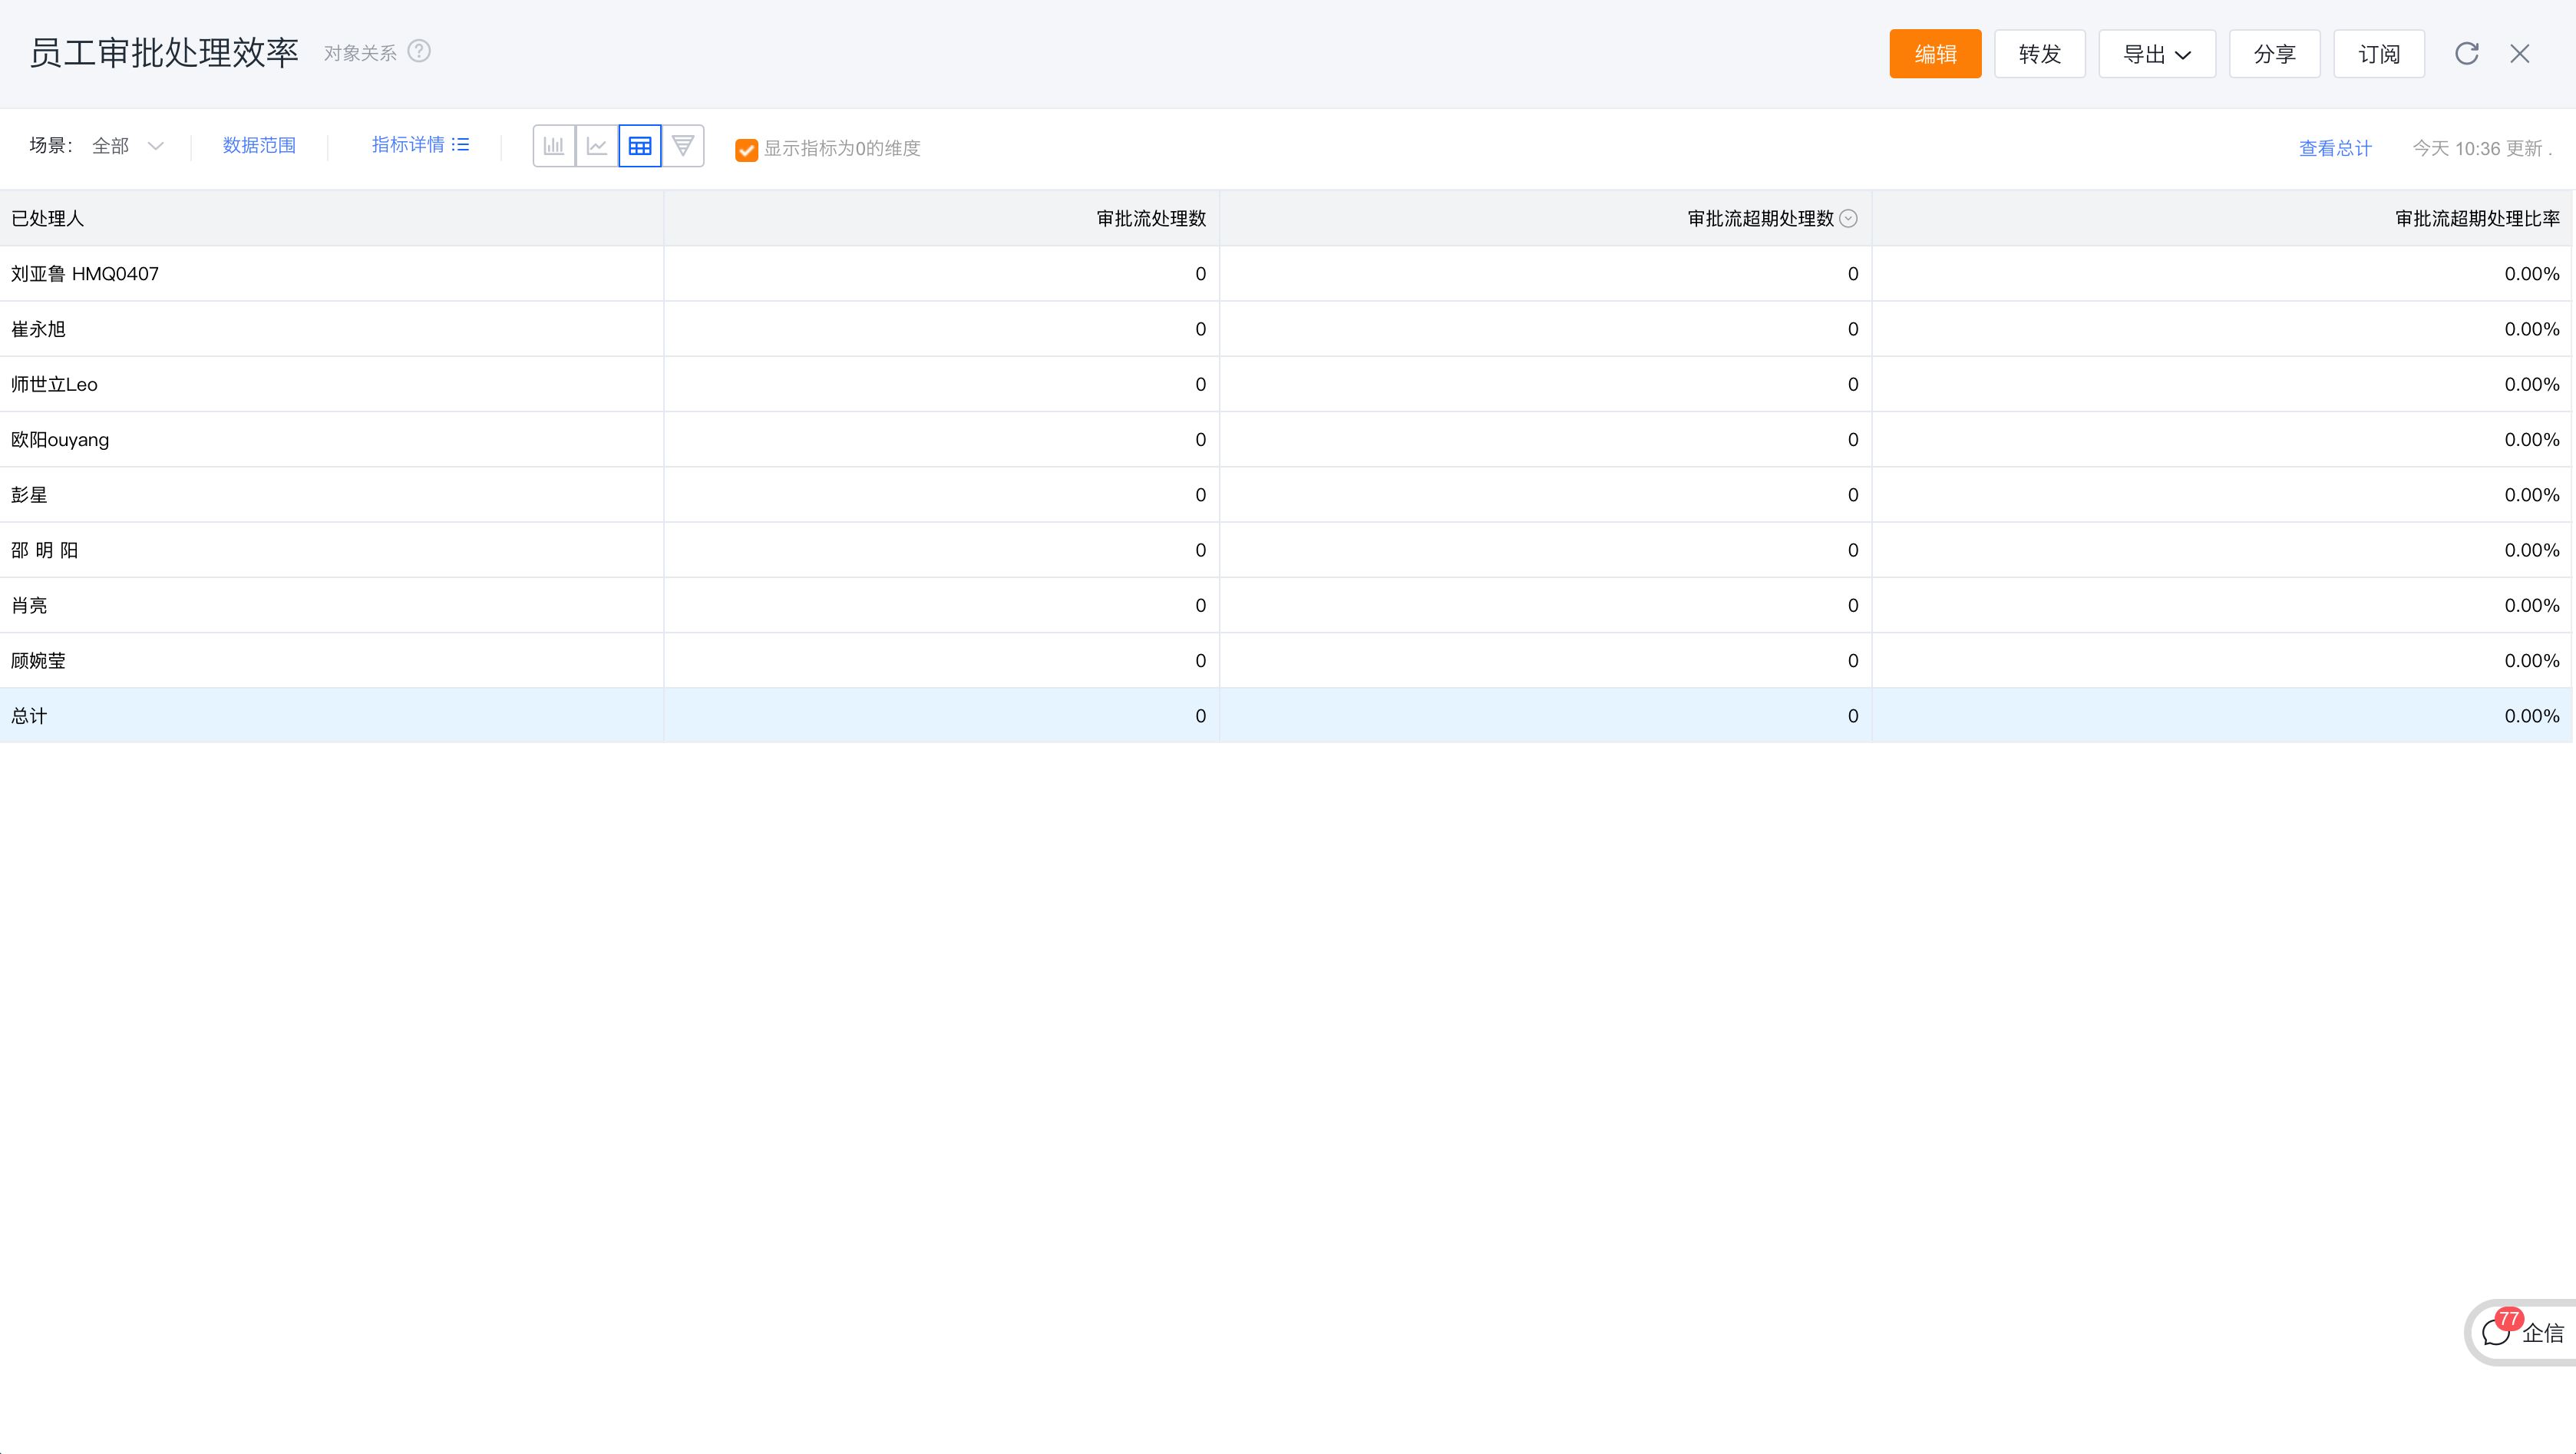Select row 邵 明 阳
The width and height of the screenshot is (2576, 1454).
coord(1285,550)
